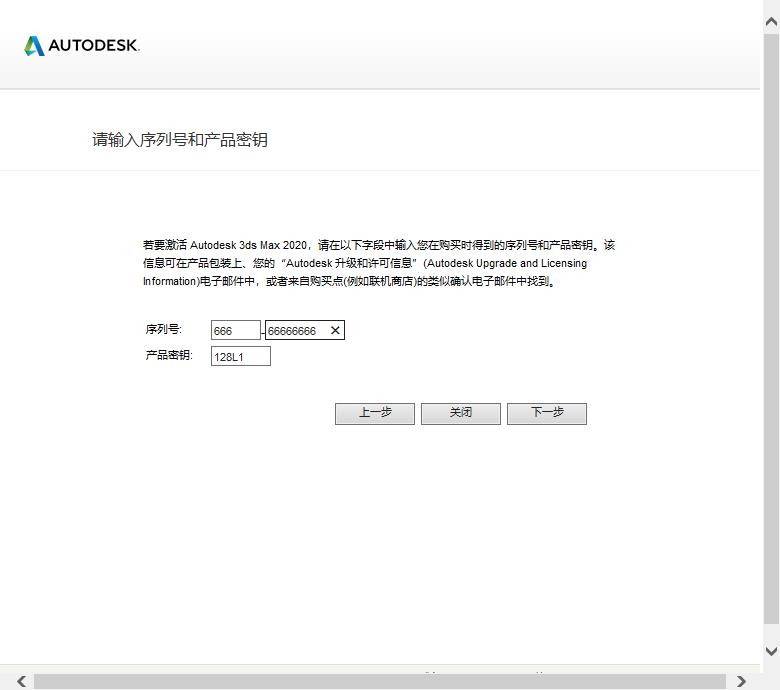Click vertical scrollbar down arrow
The width and height of the screenshot is (780, 690).
click(771, 651)
